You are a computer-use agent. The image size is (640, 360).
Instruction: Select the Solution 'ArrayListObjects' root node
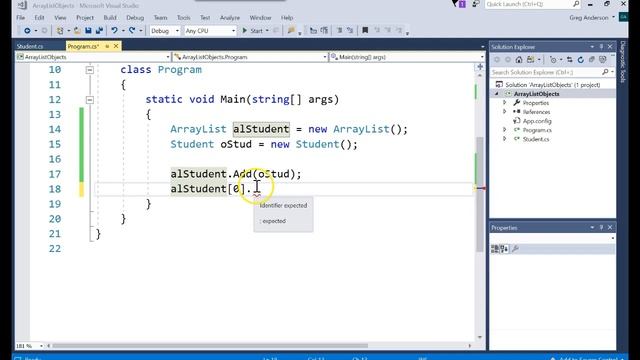click(553, 85)
